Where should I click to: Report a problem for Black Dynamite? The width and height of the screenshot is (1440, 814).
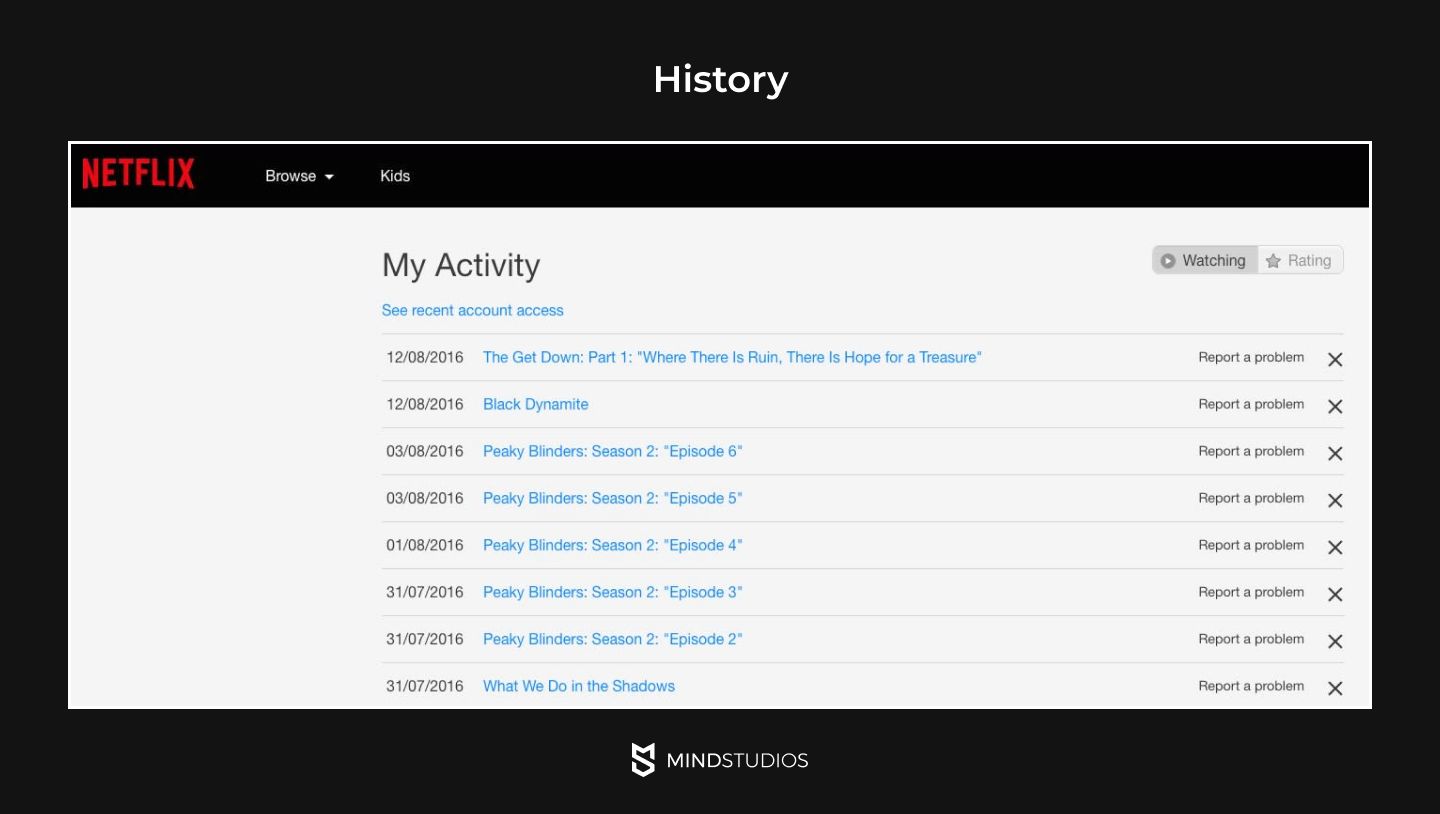pos(1251,404)
